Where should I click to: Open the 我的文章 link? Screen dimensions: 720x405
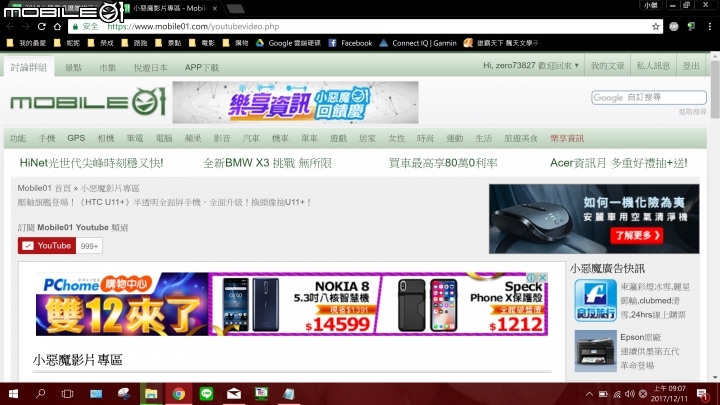(607, 66)
